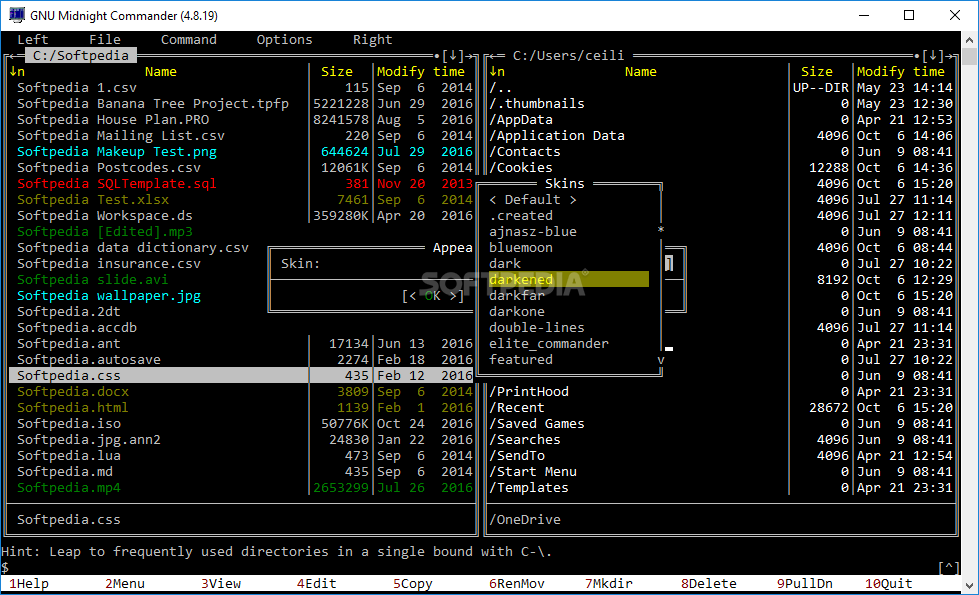Click the left panel history arrow [↓]
This screenshot has height=595, width=979.
[453, 56]
